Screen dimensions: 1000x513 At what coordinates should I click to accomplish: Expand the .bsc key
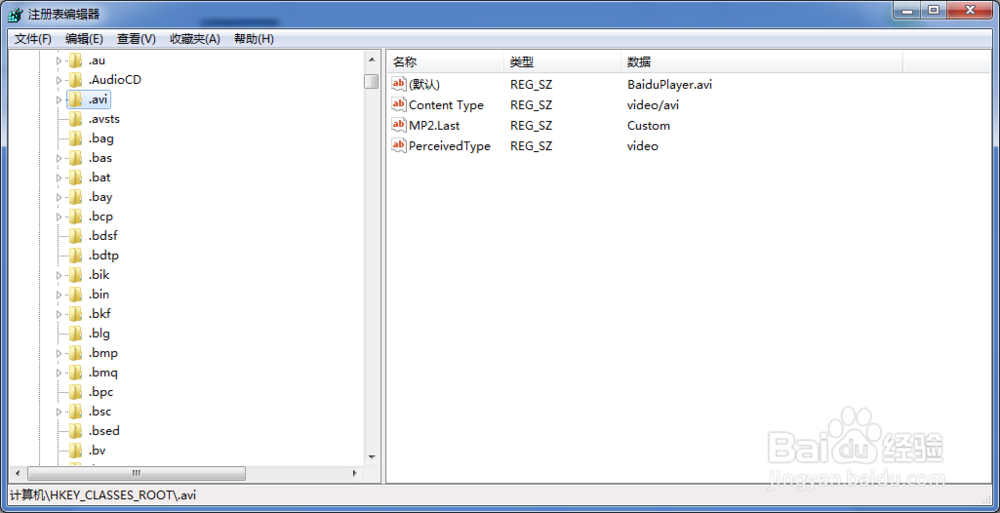tap(59, 412)
